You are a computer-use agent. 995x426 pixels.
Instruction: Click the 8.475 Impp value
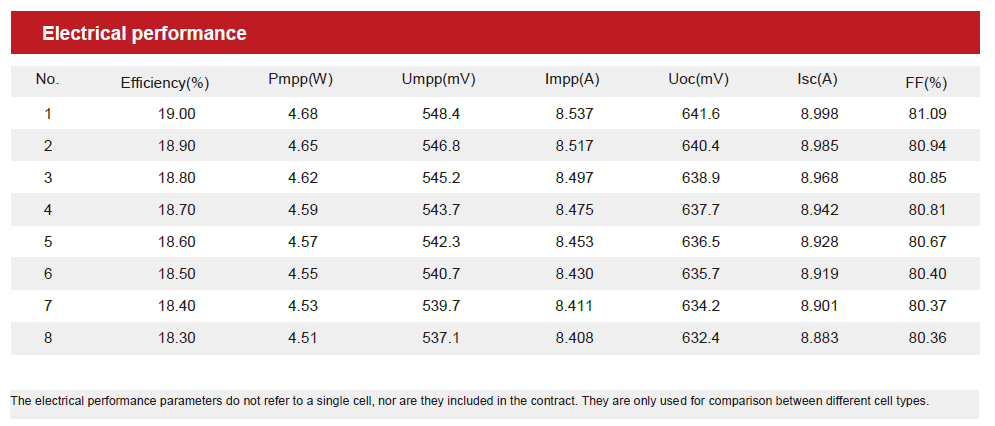(x=574, y=210)
